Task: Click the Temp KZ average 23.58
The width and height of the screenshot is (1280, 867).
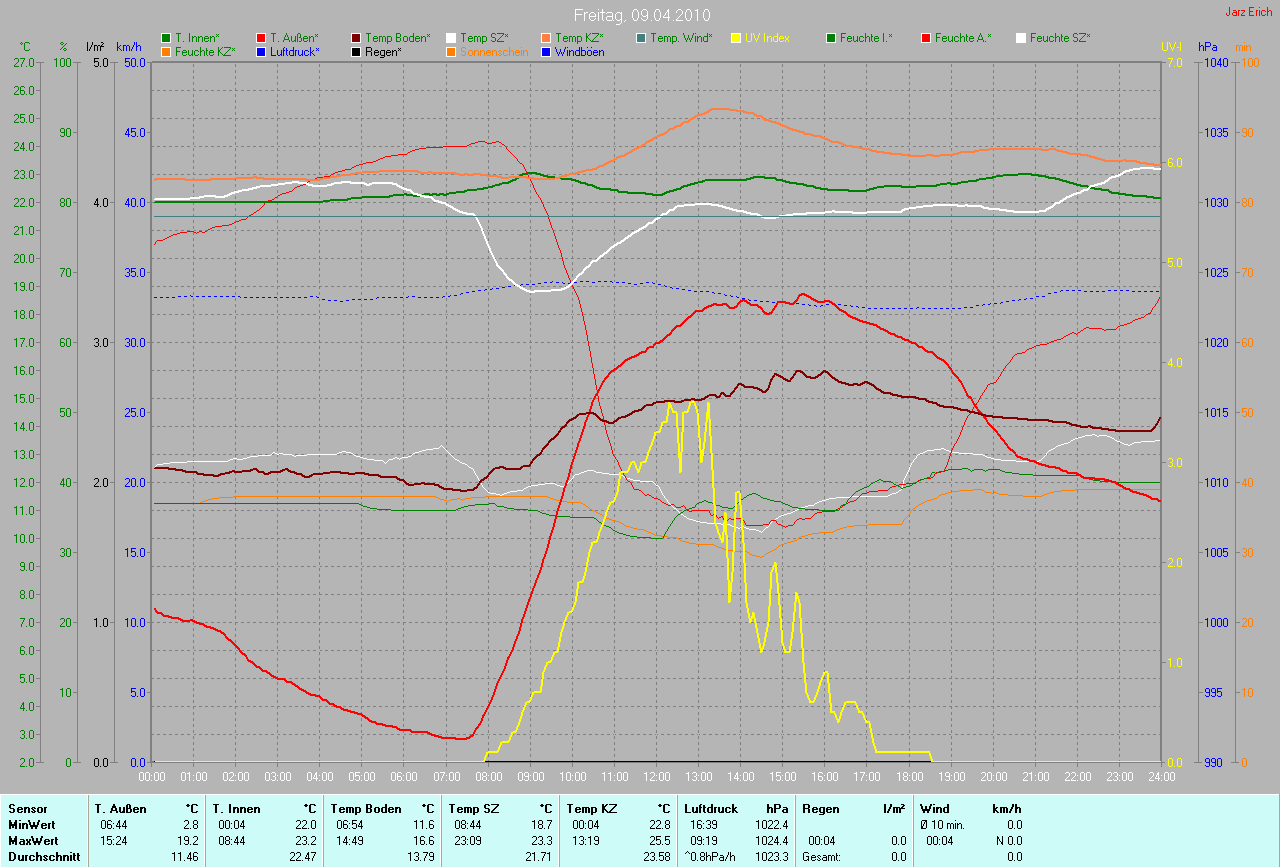Action: click(x=658, y=857)
